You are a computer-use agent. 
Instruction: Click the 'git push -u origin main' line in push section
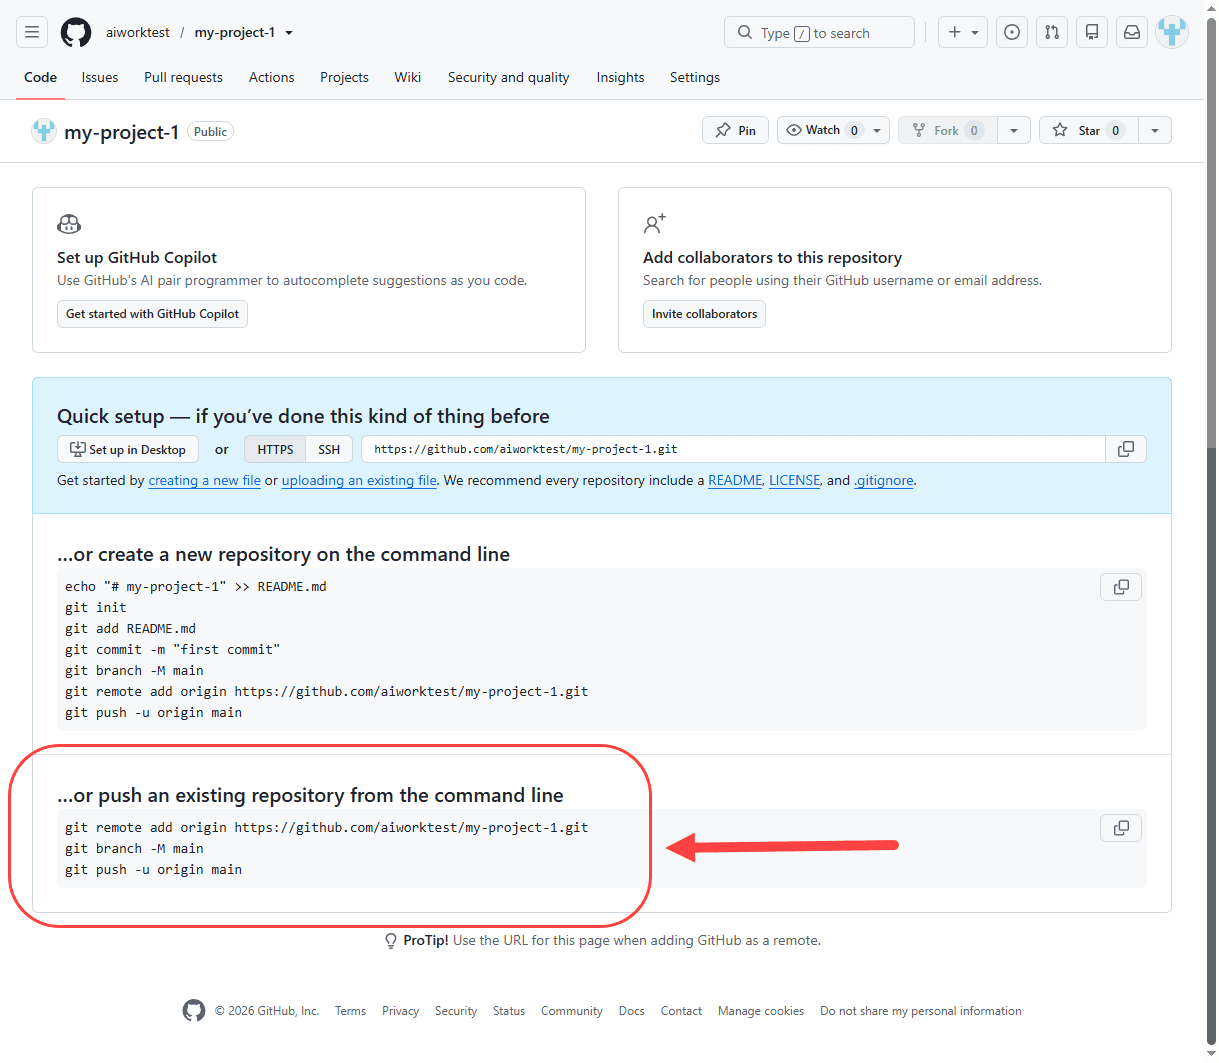point(154,870)
